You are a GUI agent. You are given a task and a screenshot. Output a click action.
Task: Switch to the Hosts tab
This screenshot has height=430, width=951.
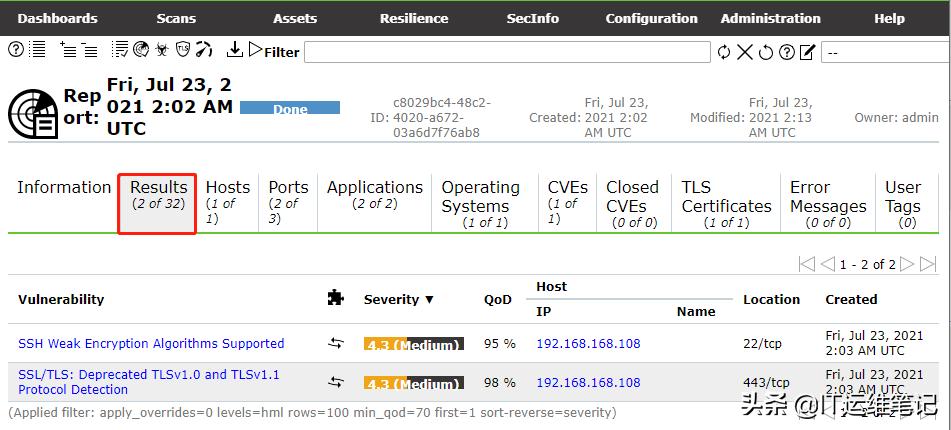pos(227,203)
